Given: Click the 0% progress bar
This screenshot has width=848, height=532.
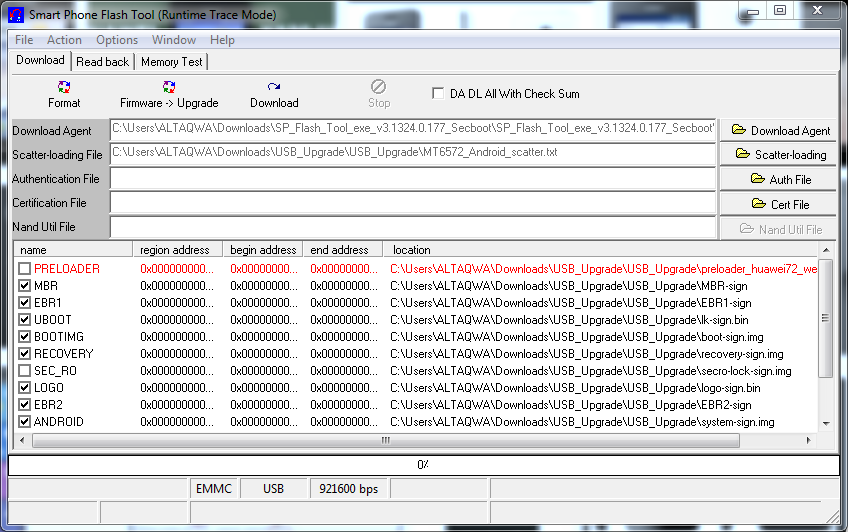Looking at the screenshot, I should (423, 465).
